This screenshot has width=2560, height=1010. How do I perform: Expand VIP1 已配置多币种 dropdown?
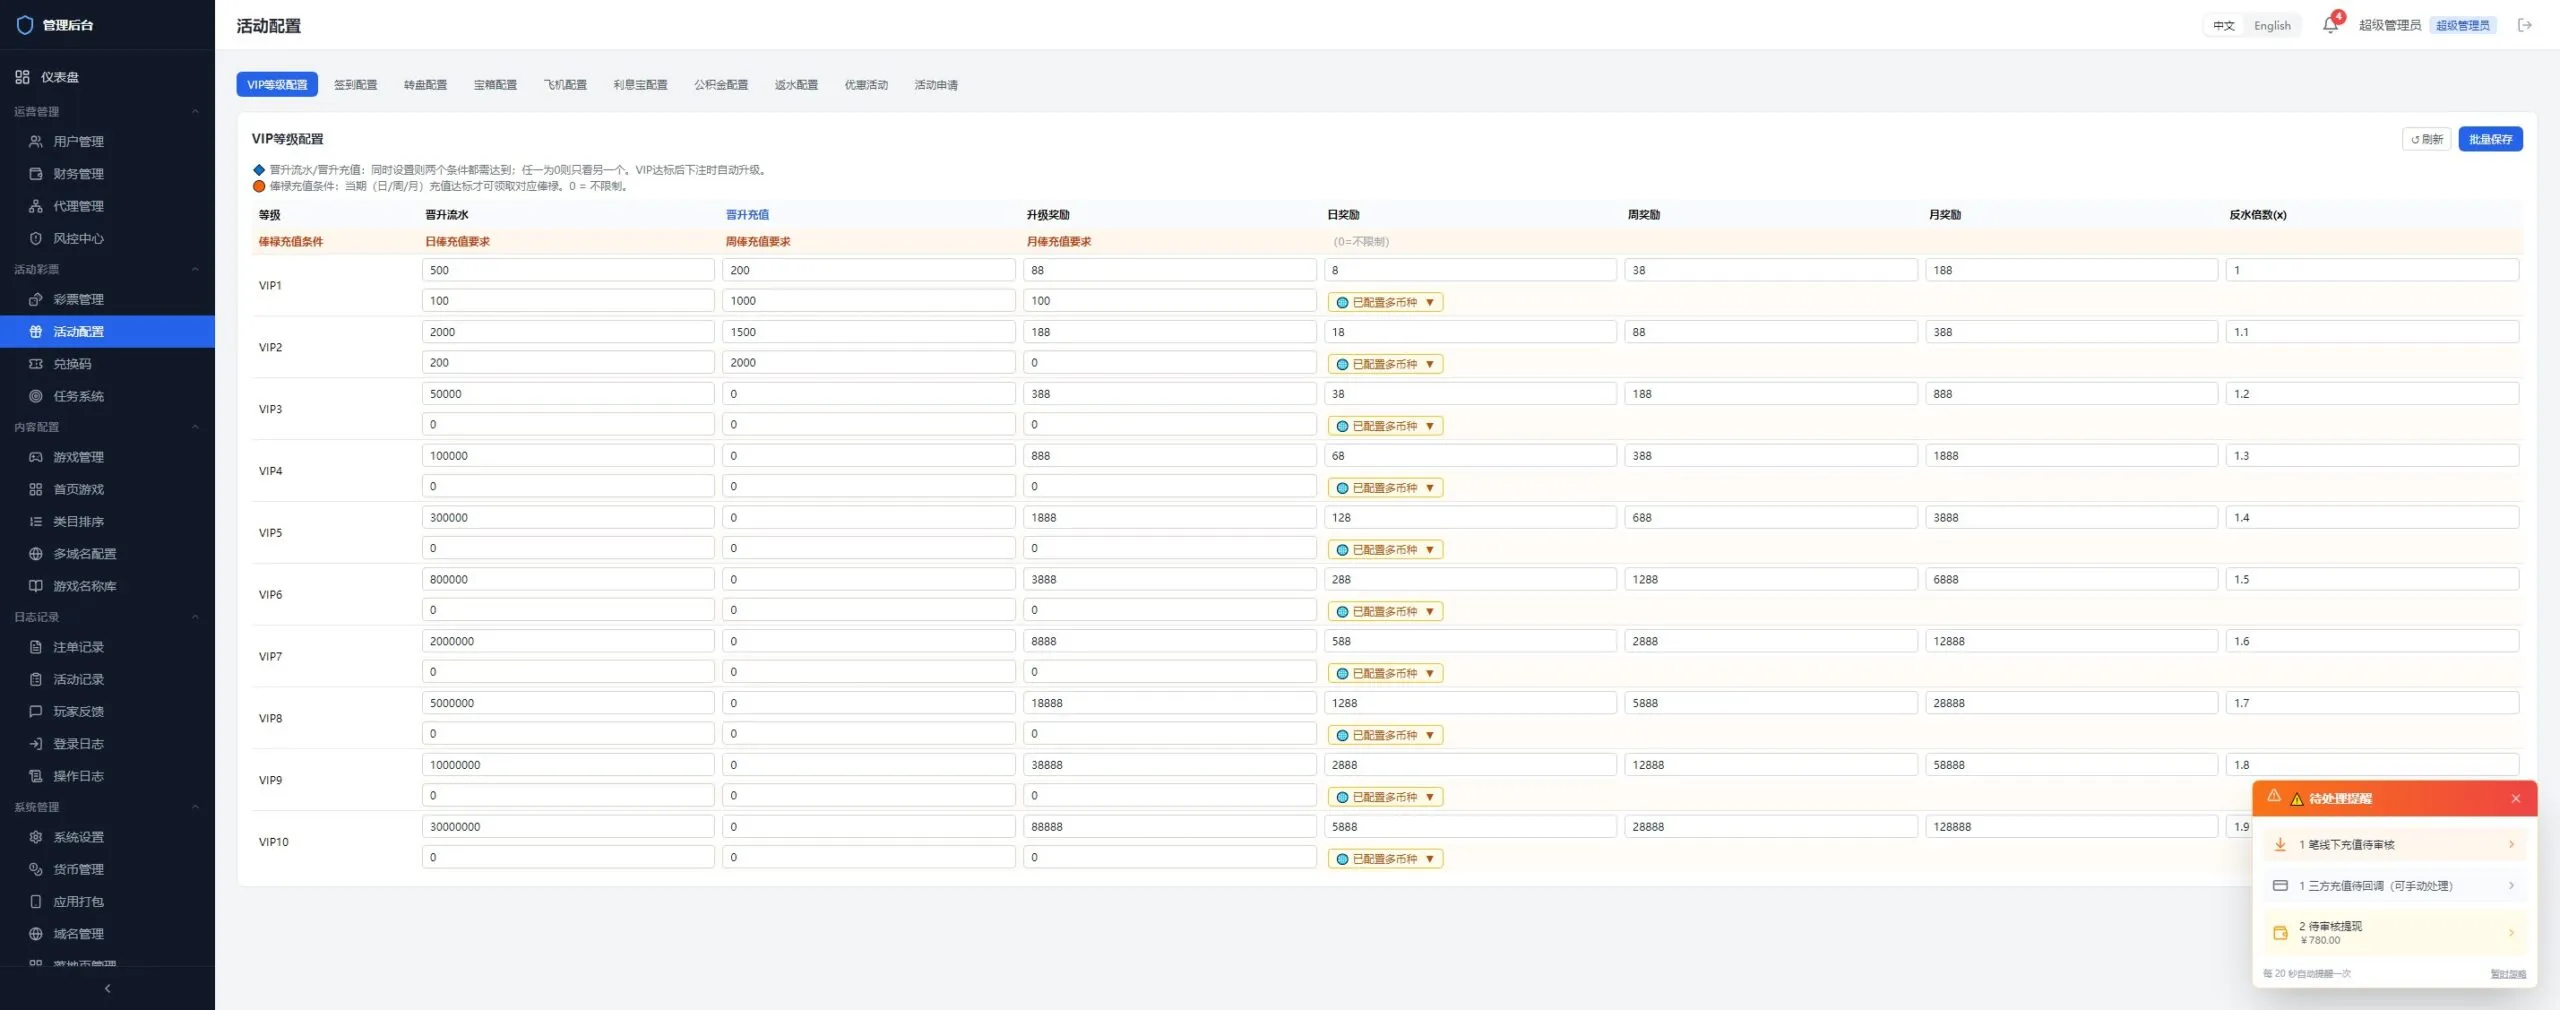[x=1385, y=302]
